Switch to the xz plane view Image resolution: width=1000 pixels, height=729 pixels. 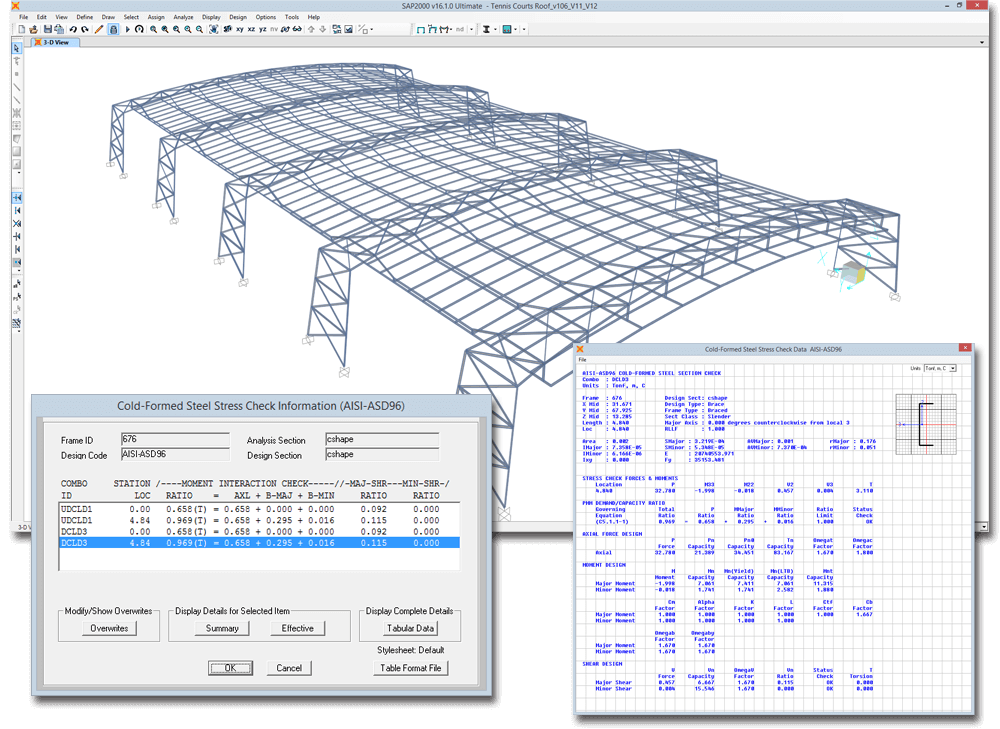pos(251,29)
